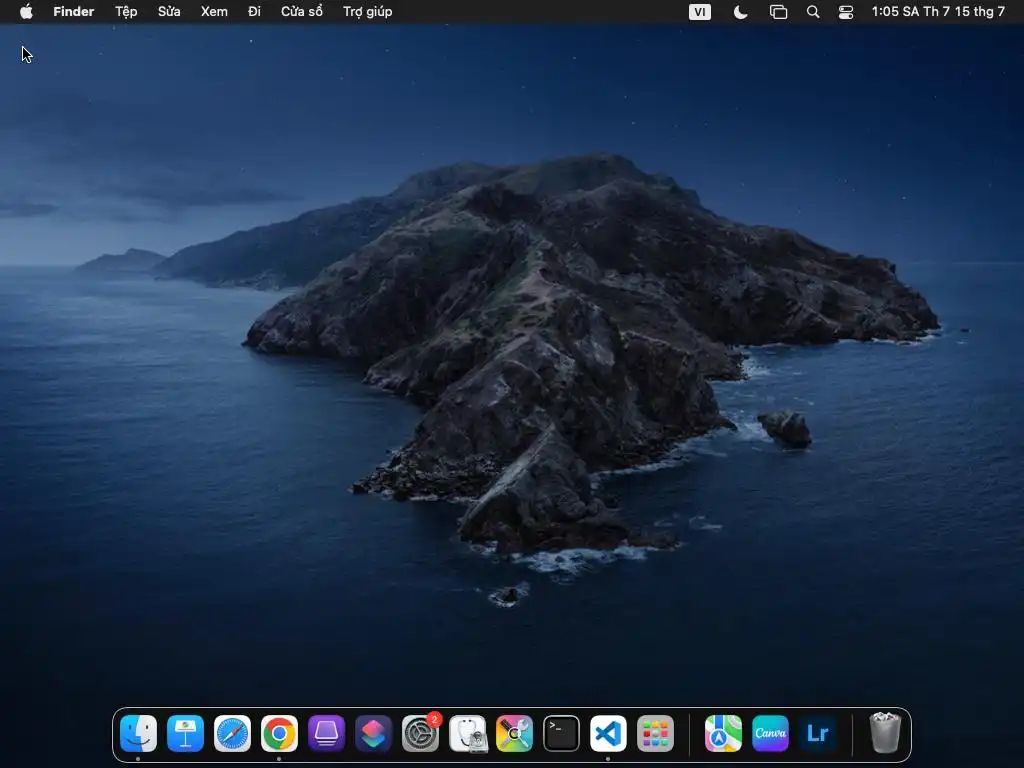Launch Canva from the Dock

tap(771, 733)
